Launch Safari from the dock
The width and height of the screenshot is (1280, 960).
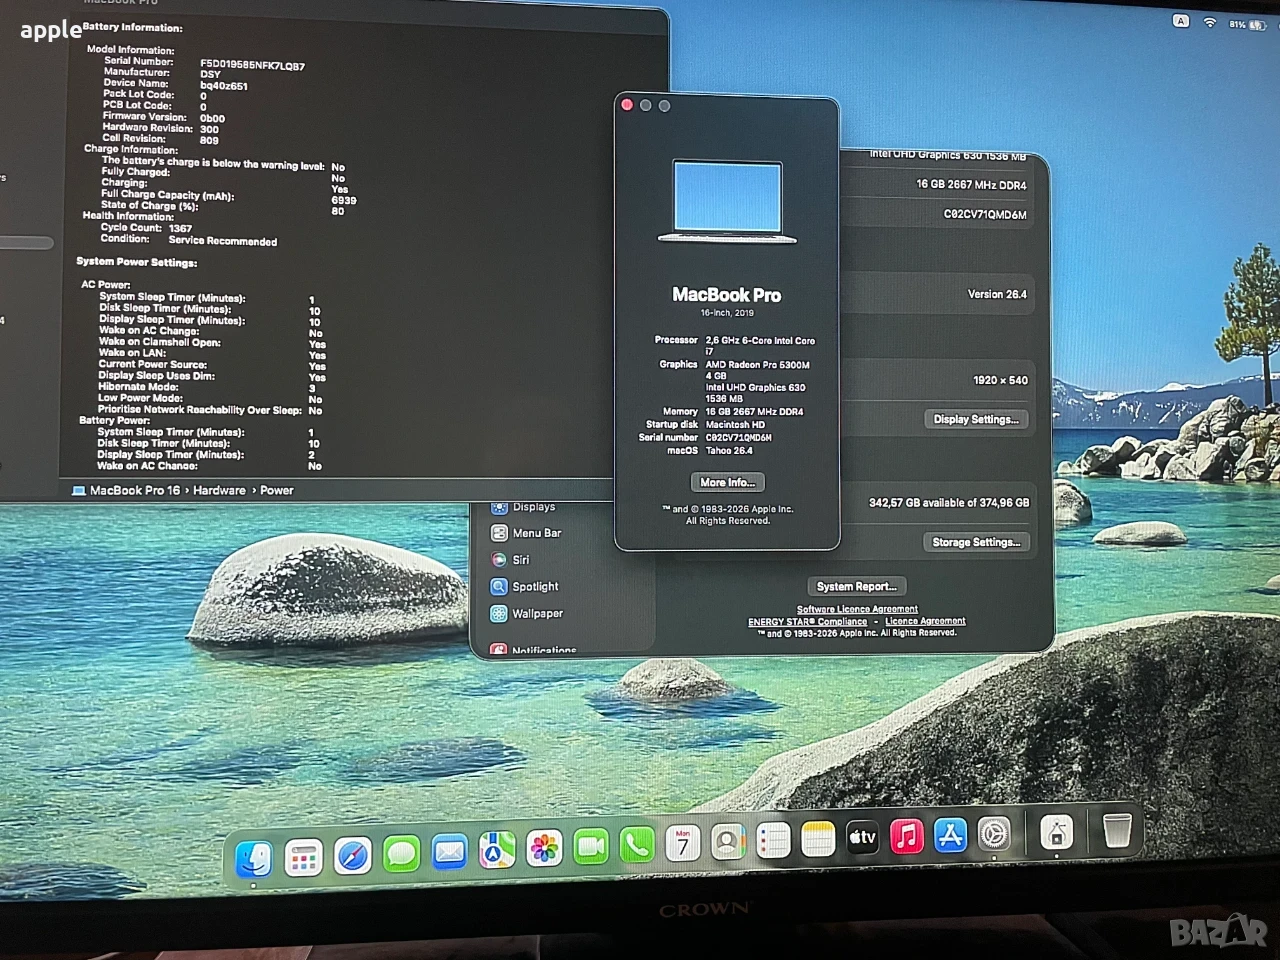pyautogui.click(x=352, y=856)
